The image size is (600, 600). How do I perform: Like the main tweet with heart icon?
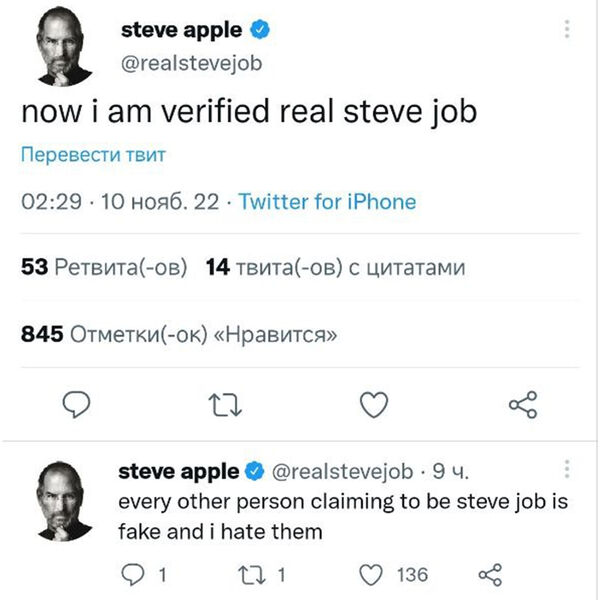373,404
